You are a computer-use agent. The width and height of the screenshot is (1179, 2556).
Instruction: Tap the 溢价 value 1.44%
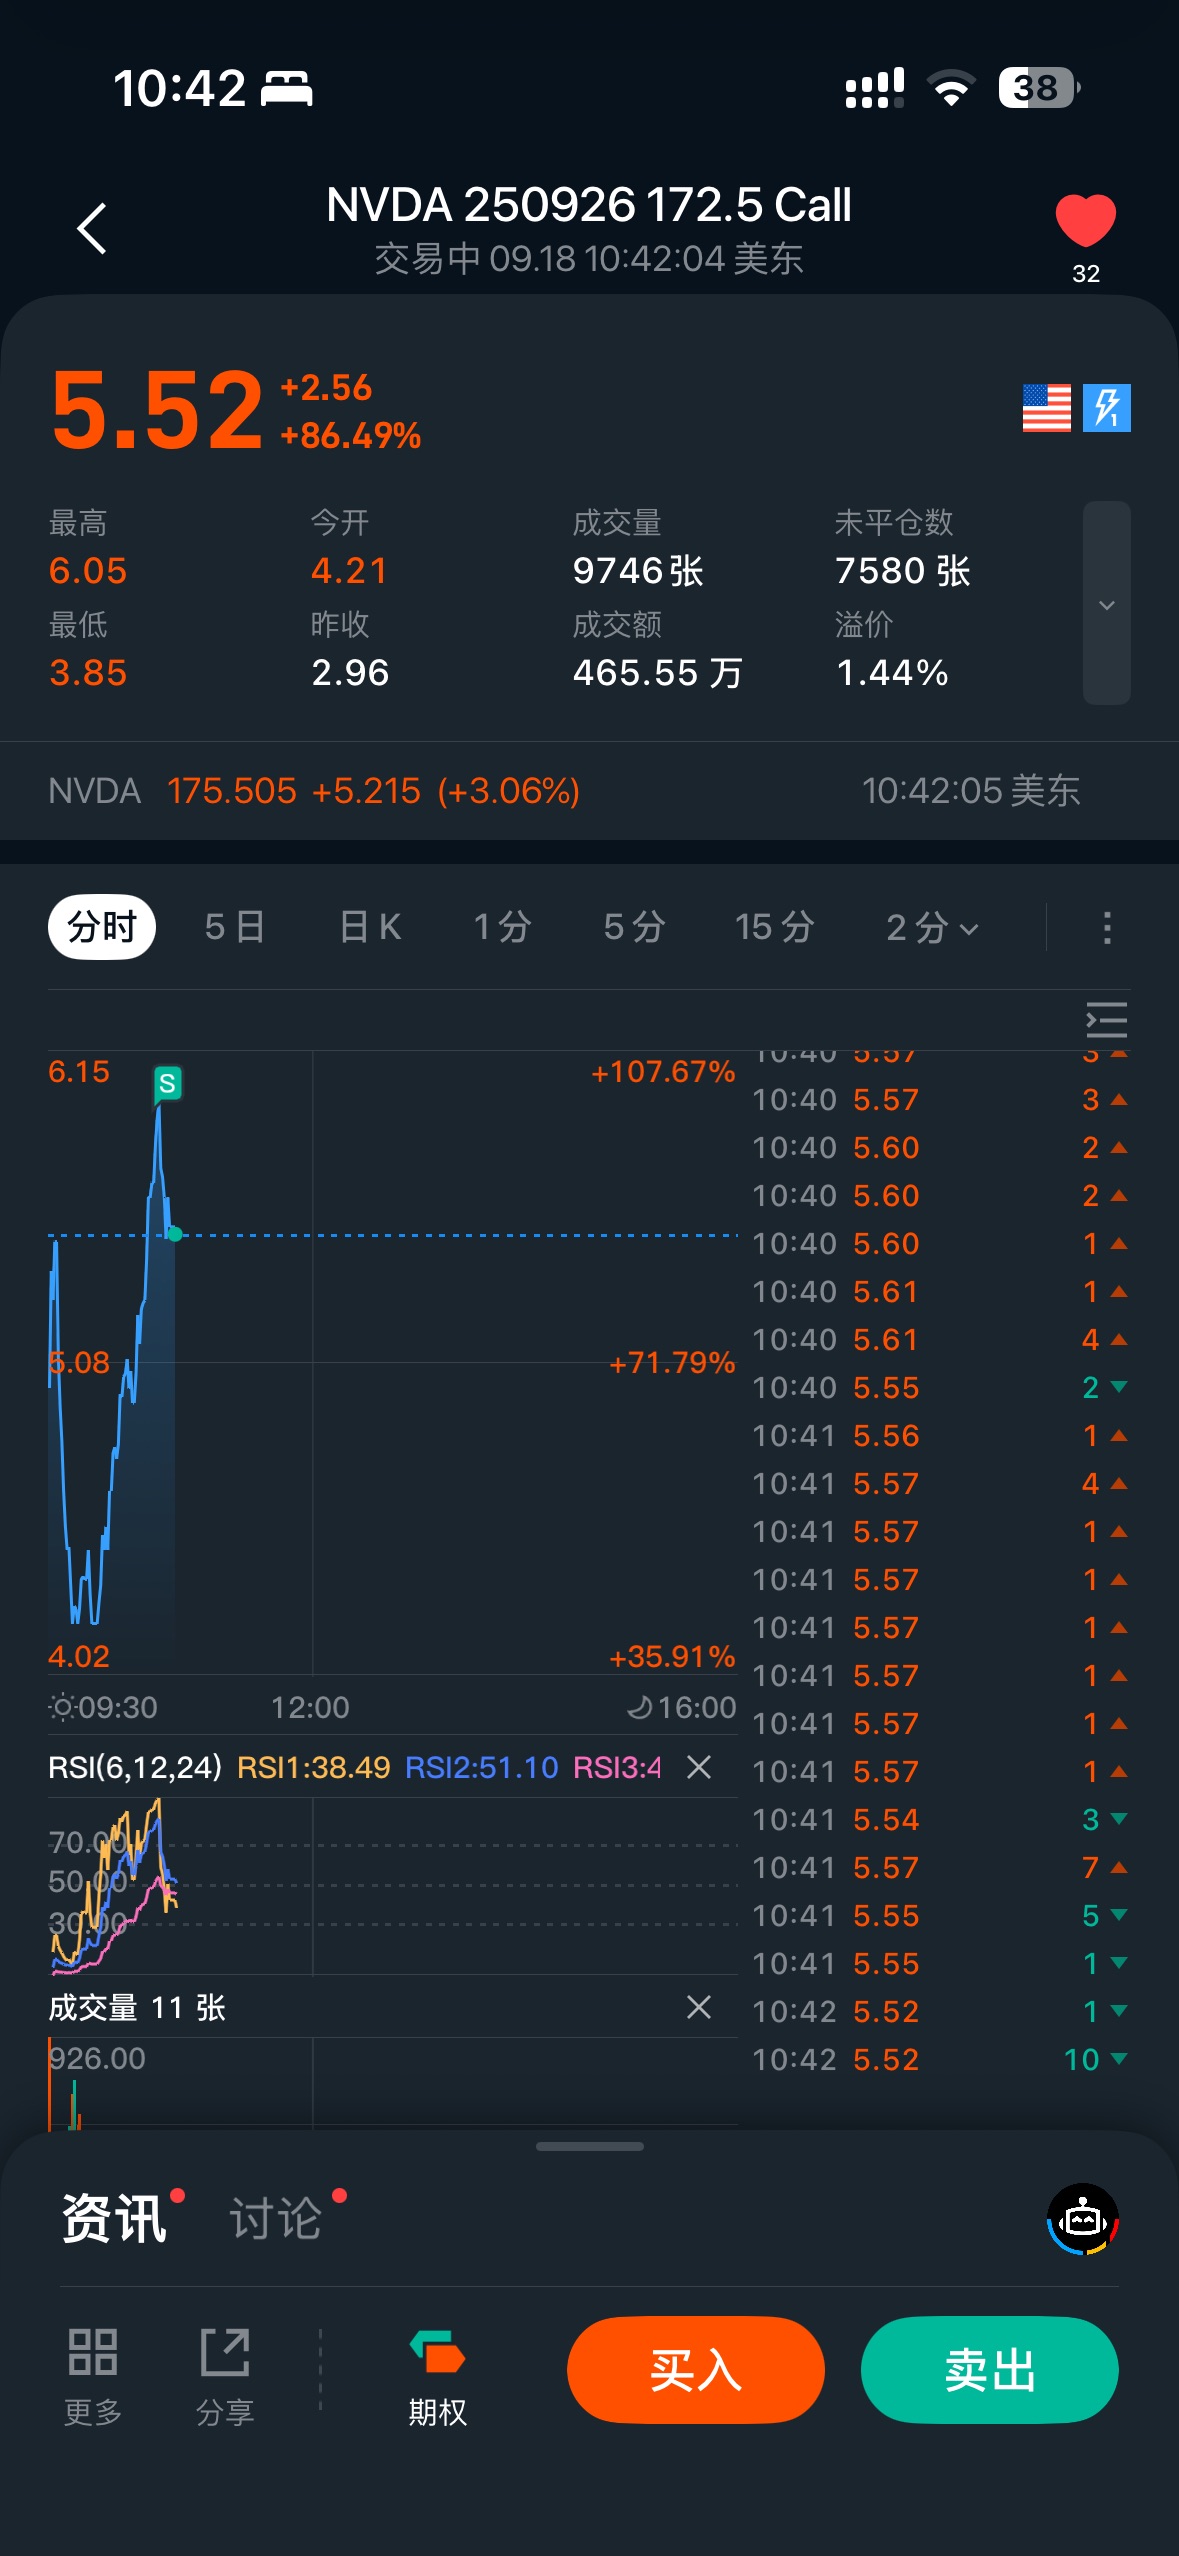(x=892, y=673)
